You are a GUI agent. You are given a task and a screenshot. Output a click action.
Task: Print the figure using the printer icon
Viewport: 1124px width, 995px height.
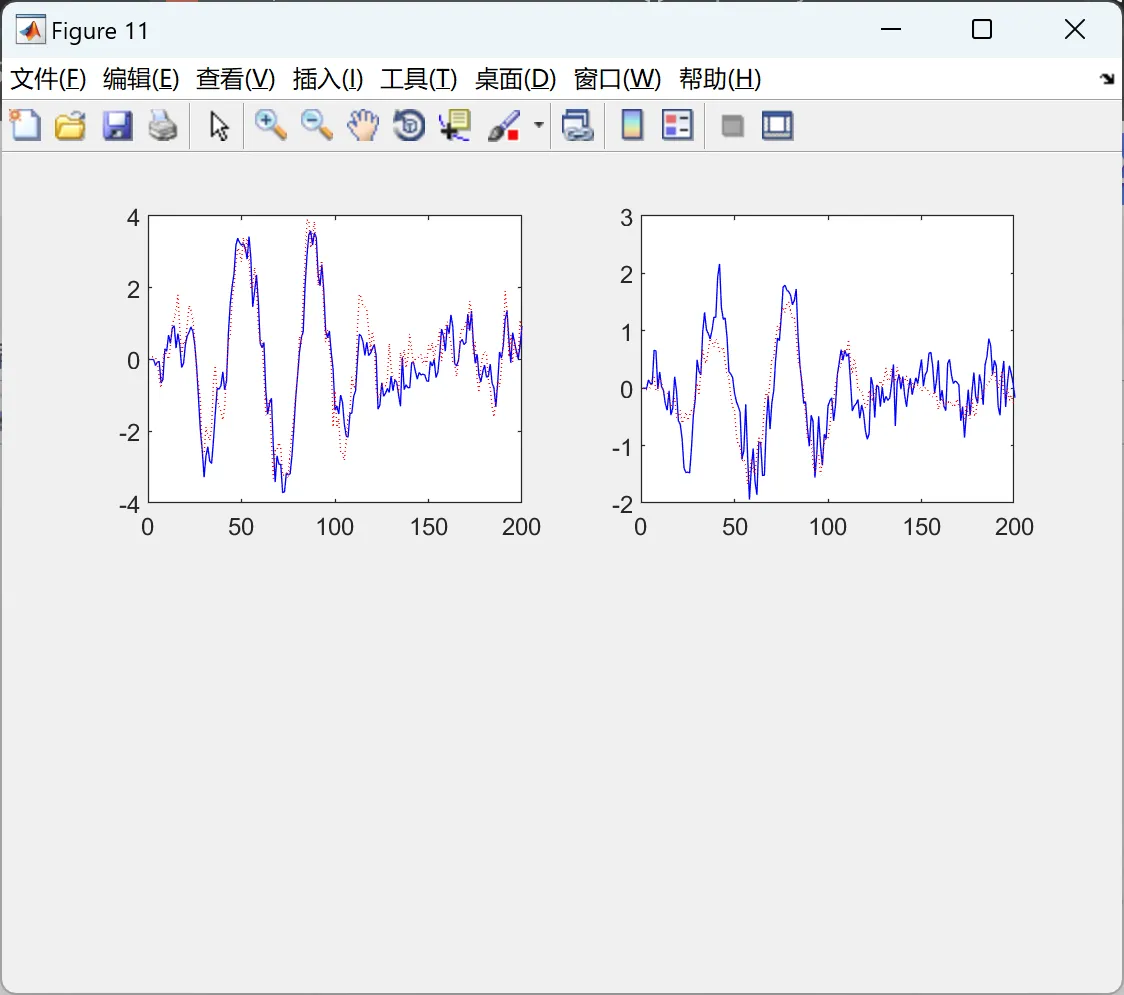coord(163,125)
